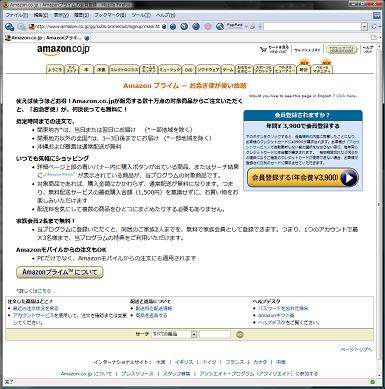Open the ブックマーク(B) menu
The width and height of the screenshot is (385, 389).
point(110,15)
